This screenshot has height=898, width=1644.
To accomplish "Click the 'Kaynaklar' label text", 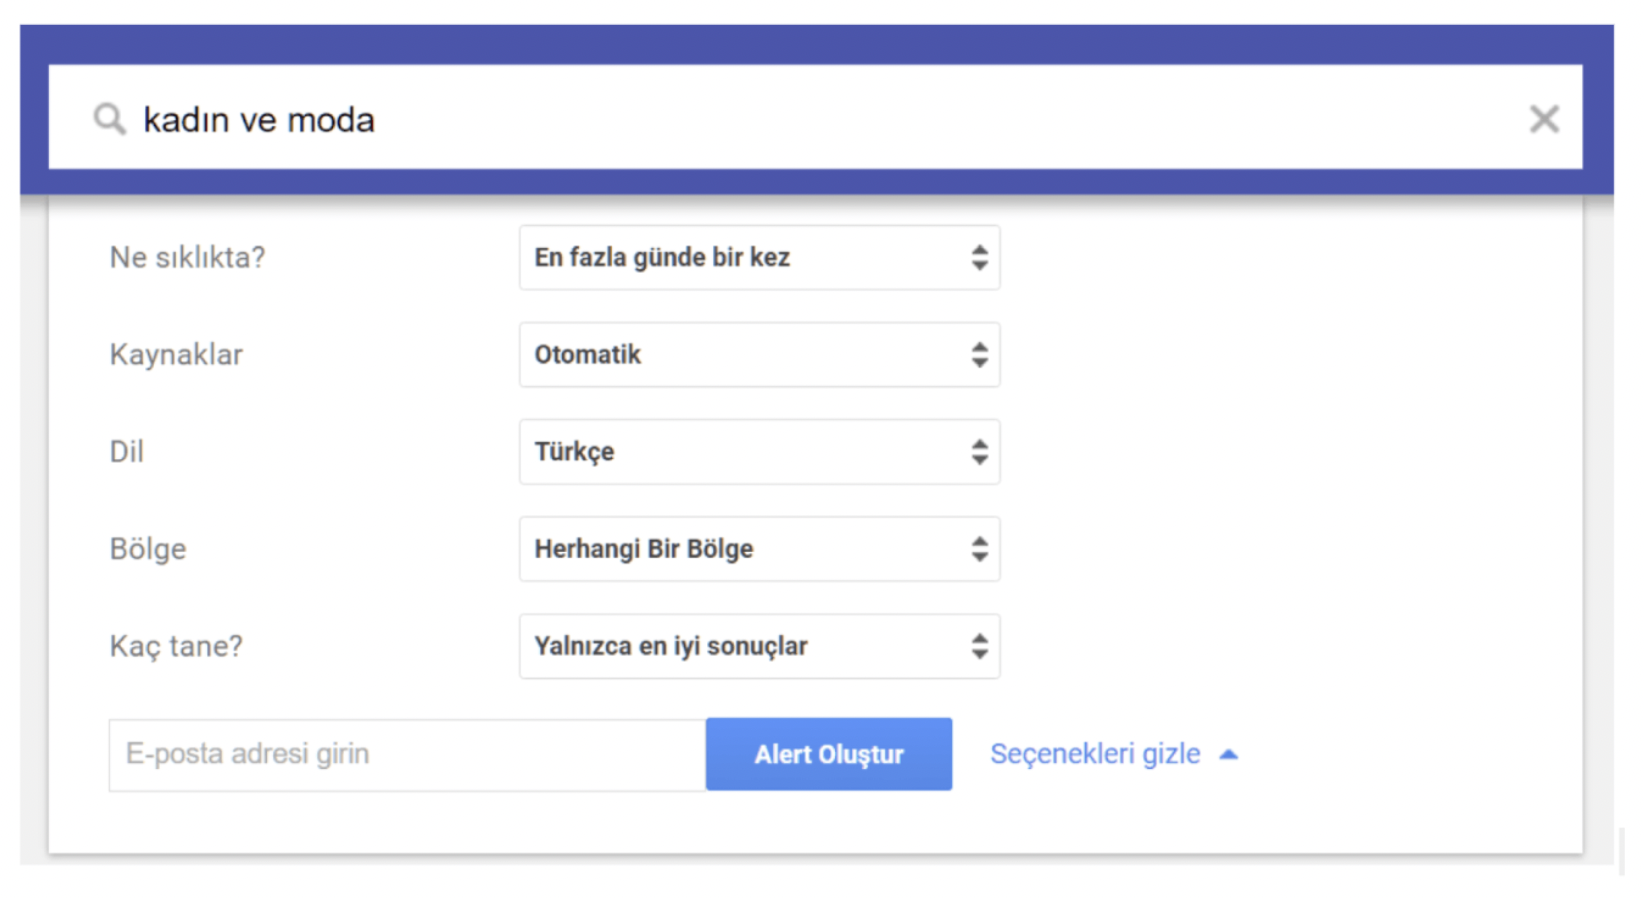I will (176, 355).
